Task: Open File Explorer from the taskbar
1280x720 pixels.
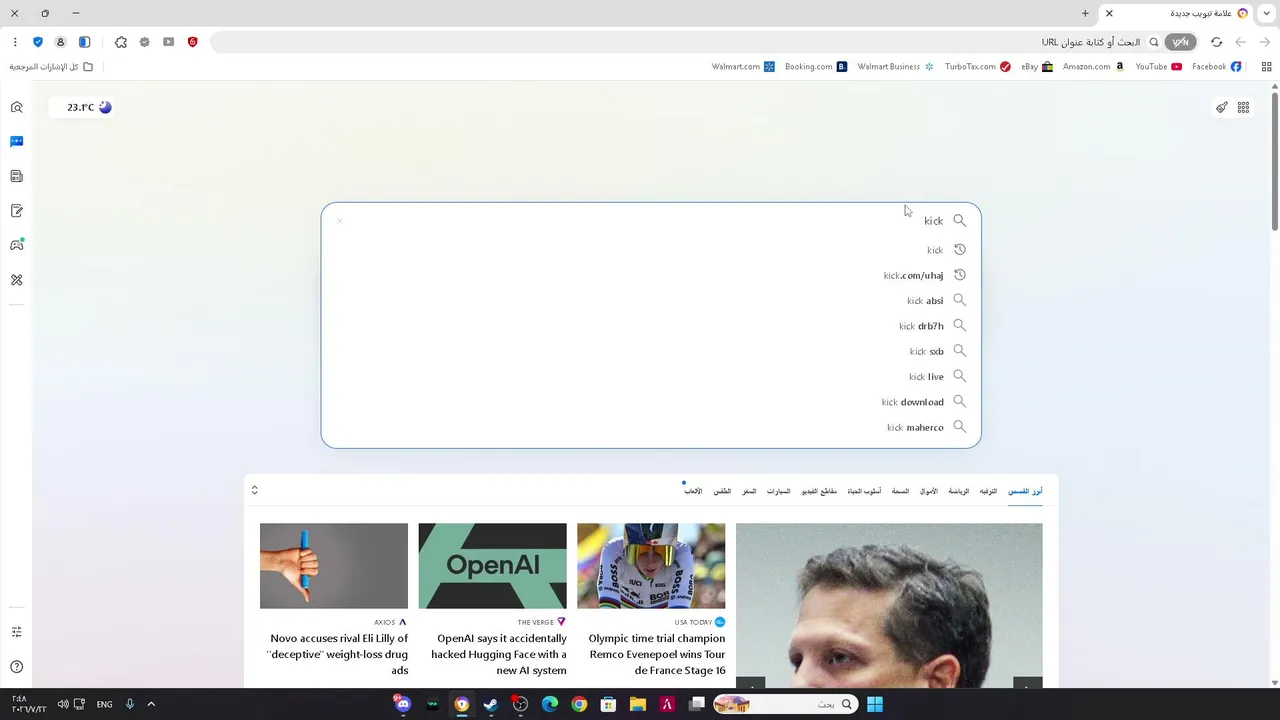Action: click(637, 704)
